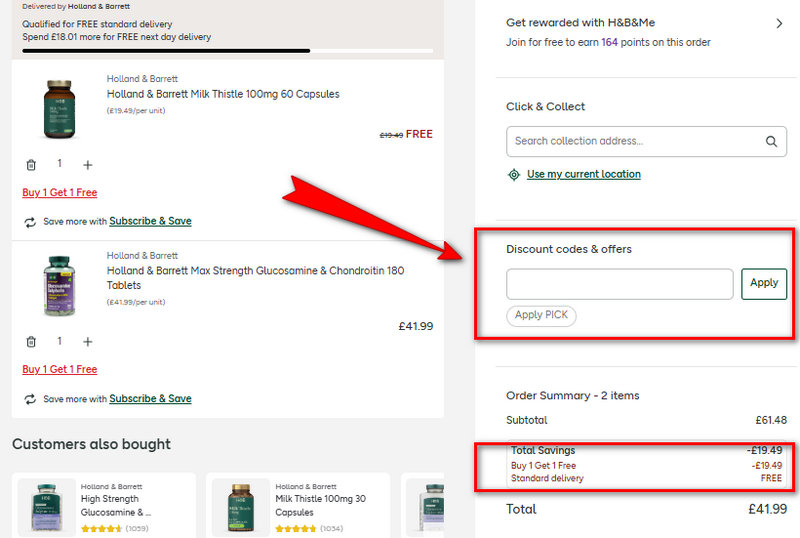Delete the Milk Thistle item with trash icon
The image size is (800, 538).
click(x=31, y=164)
